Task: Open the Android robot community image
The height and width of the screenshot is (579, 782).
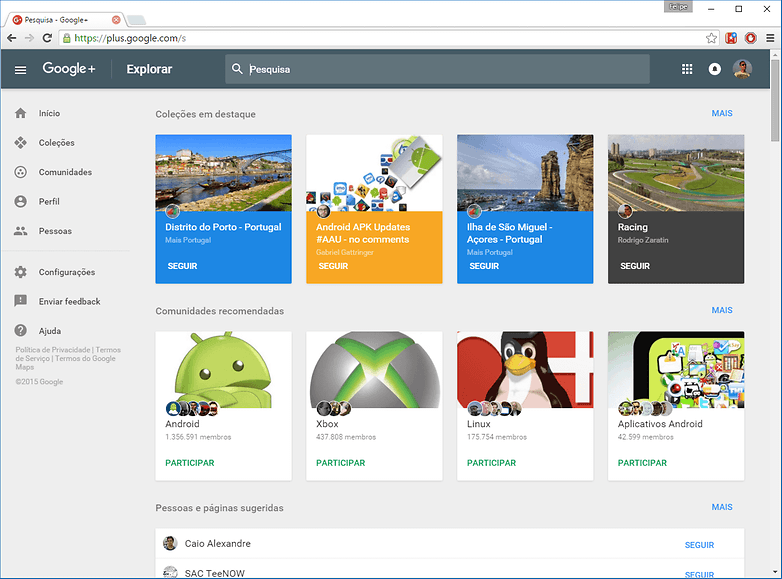Action: tap(223, 370)
